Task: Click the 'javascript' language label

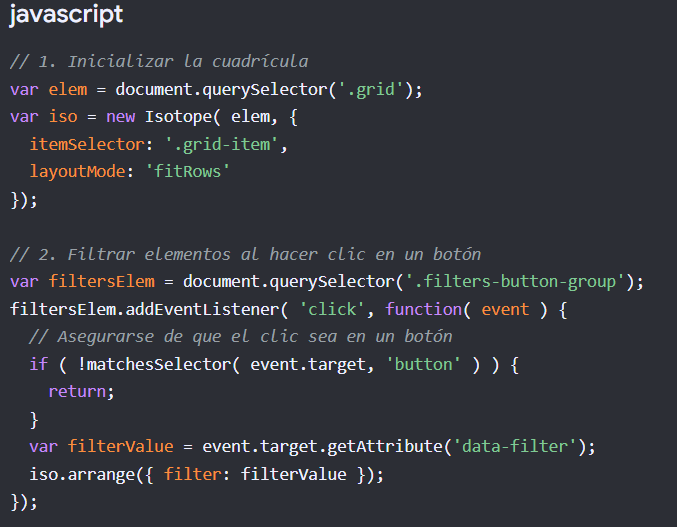Action: coord(66,14)
